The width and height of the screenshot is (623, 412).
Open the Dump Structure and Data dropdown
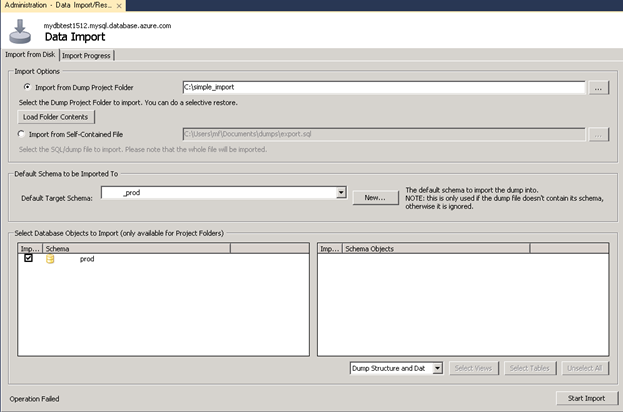[437, 368]
